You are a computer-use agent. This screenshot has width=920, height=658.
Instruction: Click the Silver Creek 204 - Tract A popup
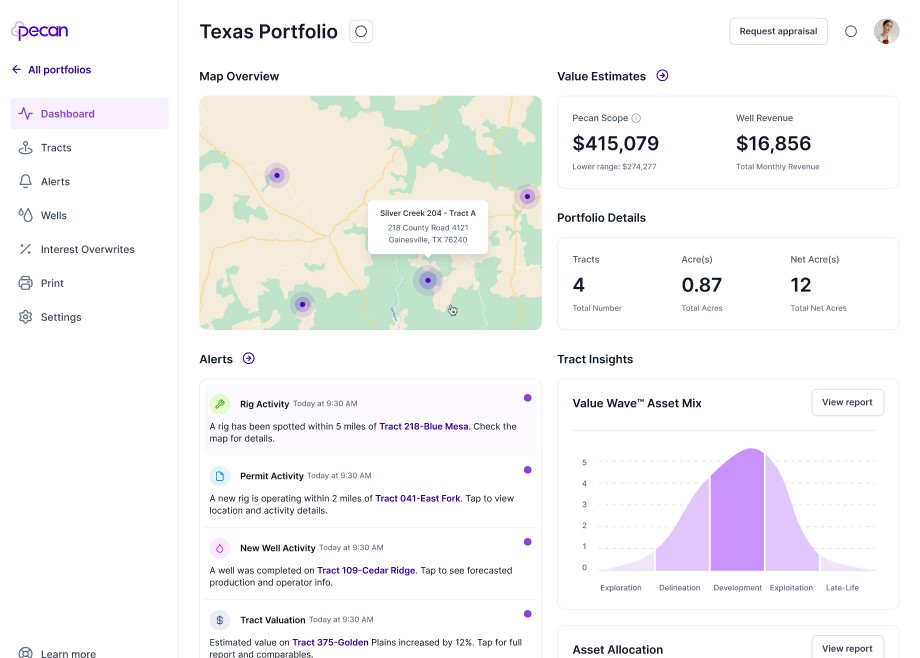(428, 227)
